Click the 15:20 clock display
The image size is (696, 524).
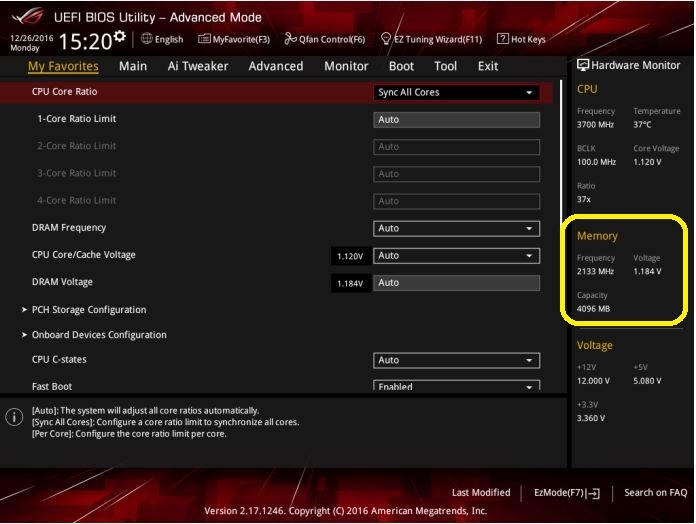point(86,41)
